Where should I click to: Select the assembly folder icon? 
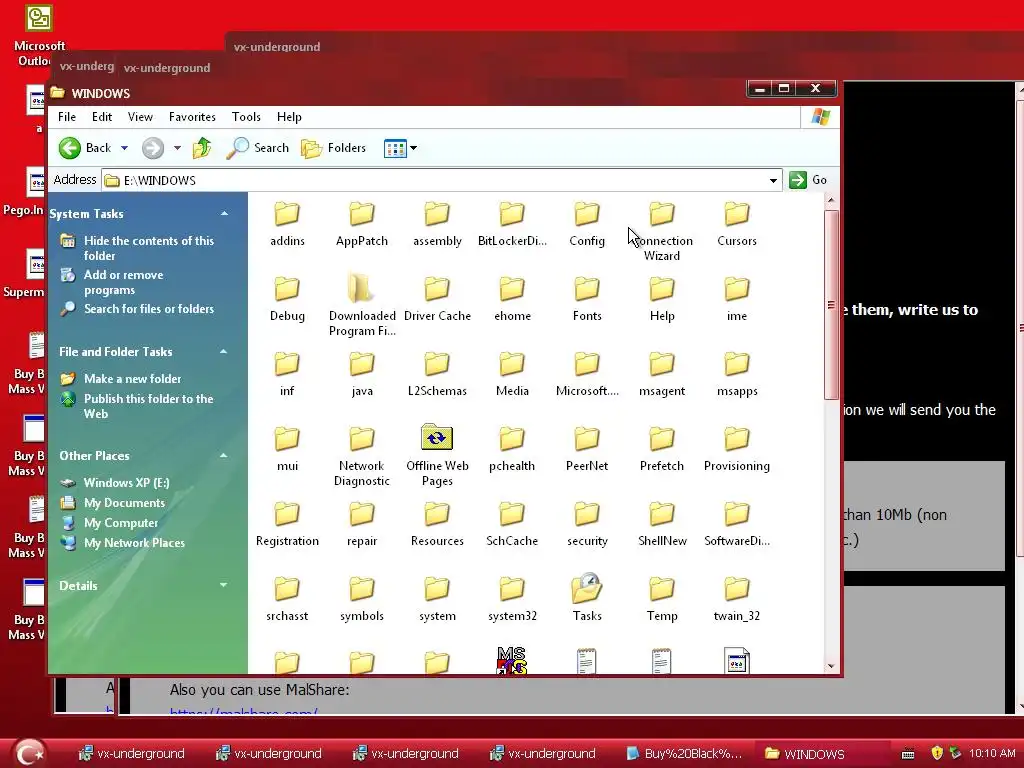pyautogui.click(x=437, y=214)
